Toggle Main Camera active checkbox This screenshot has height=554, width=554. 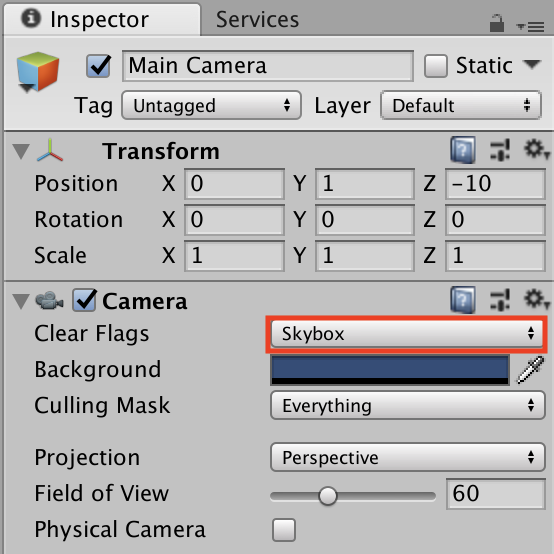point(98,66)
